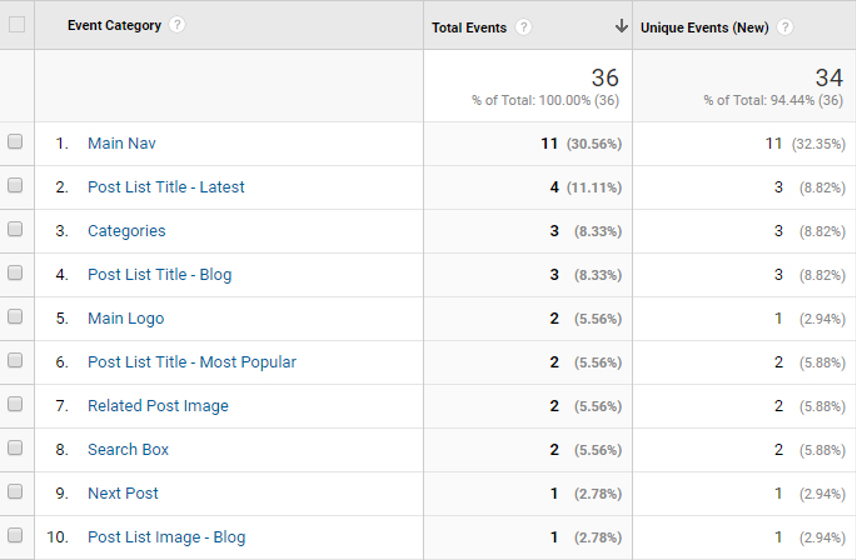Sort by Unique Events (New) column header
This screenshot has height=560, width=856.
(x=704, y=28)
